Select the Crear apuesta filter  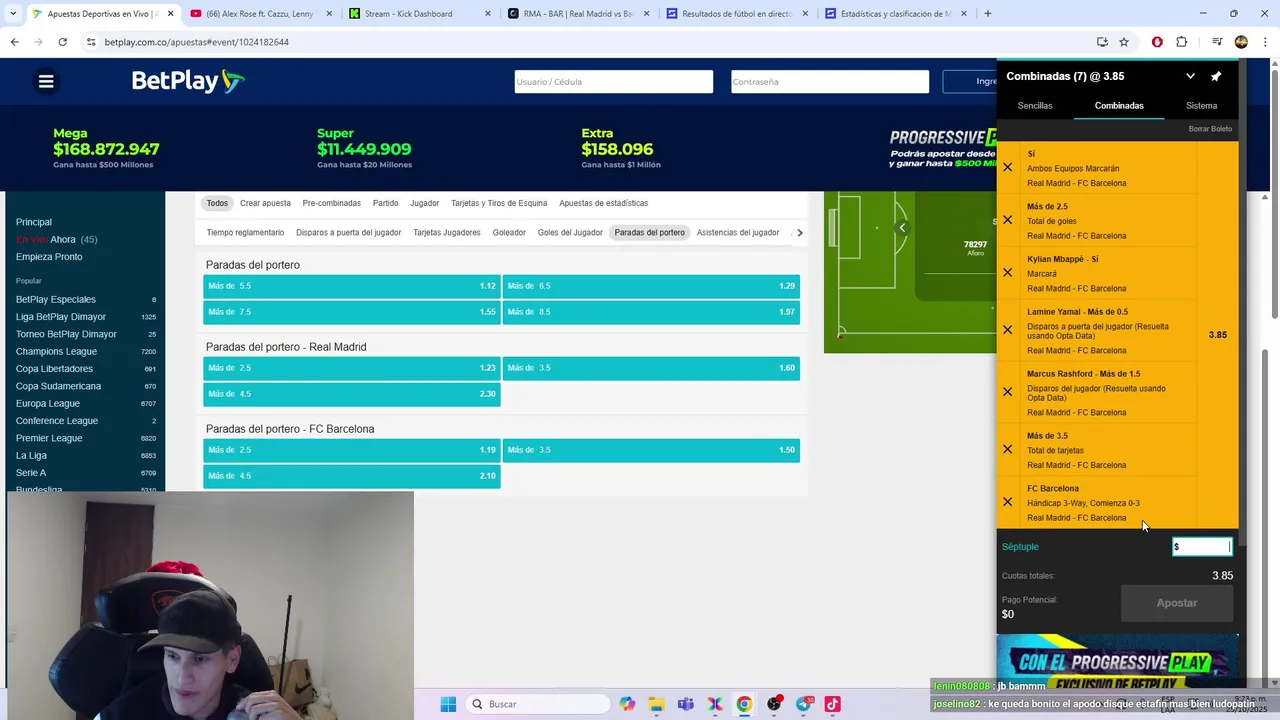(265, 203)
